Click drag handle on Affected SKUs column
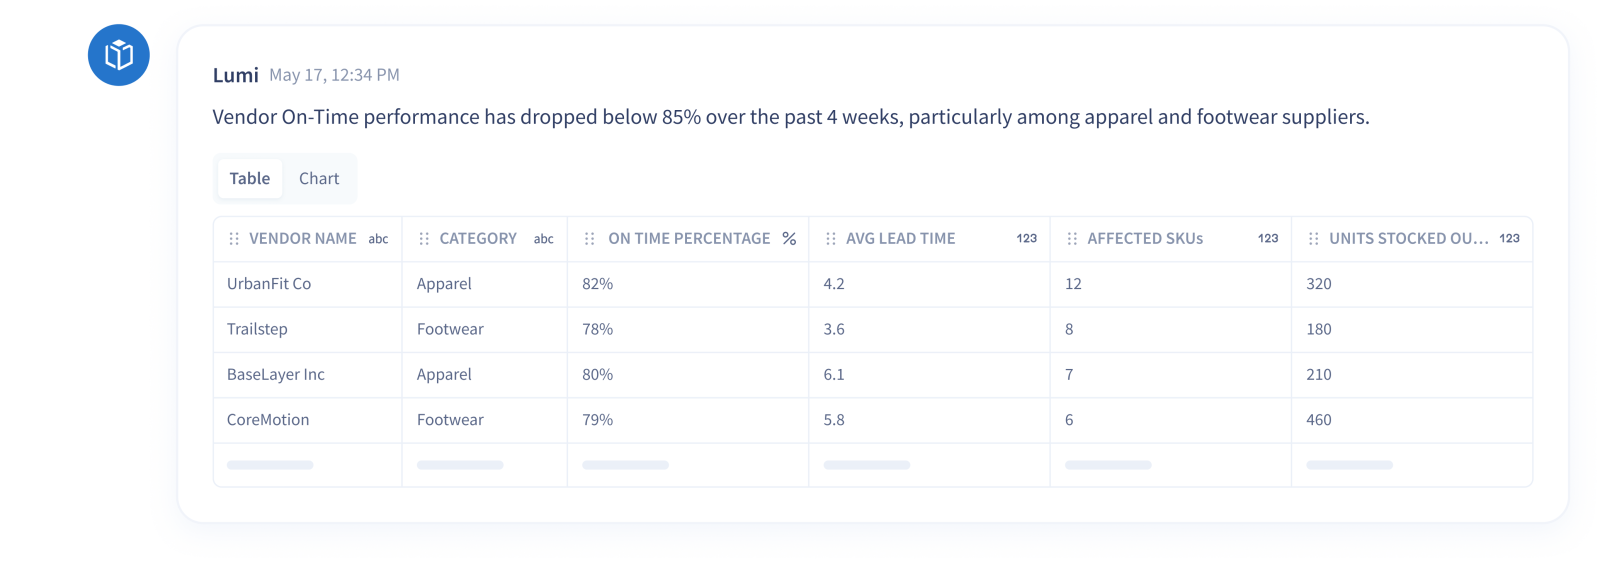Viewport: 1600px width, 562px height. click(x=1072, y=239)
